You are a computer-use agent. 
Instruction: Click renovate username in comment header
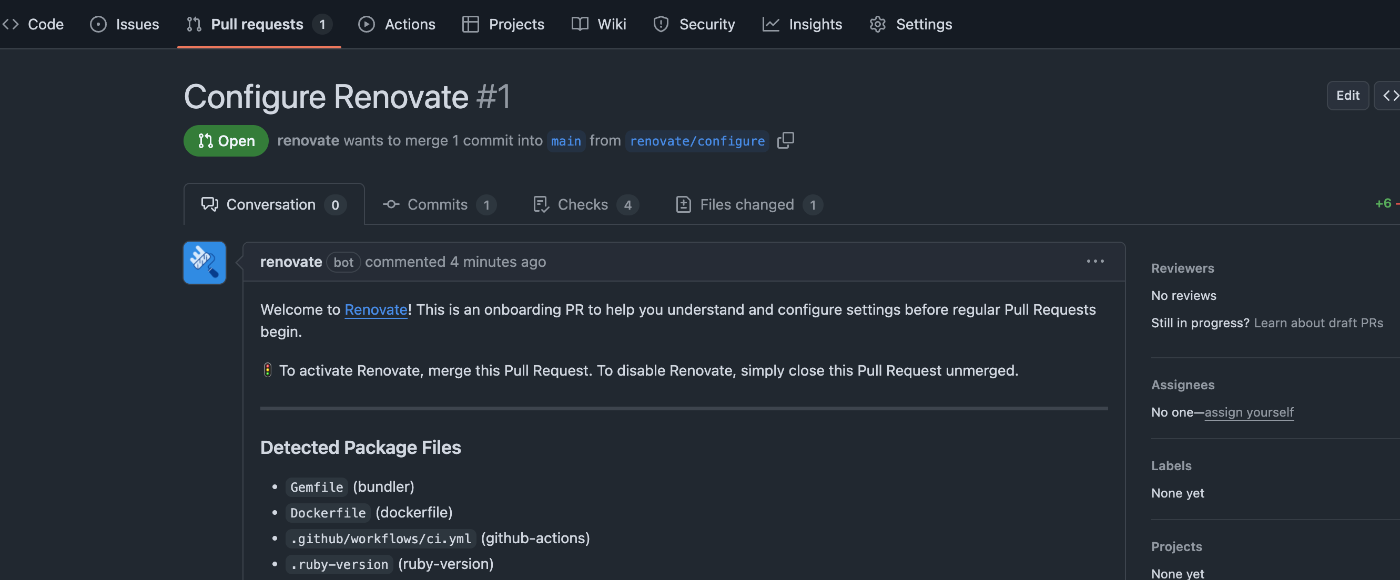point(291,262)
